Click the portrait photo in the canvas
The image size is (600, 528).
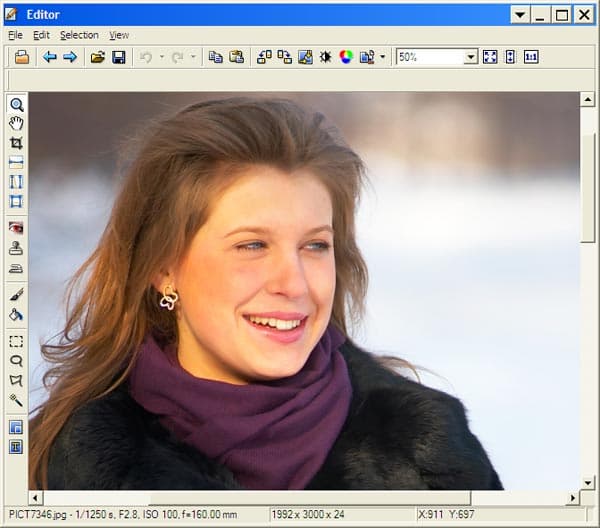coord(304,291)
